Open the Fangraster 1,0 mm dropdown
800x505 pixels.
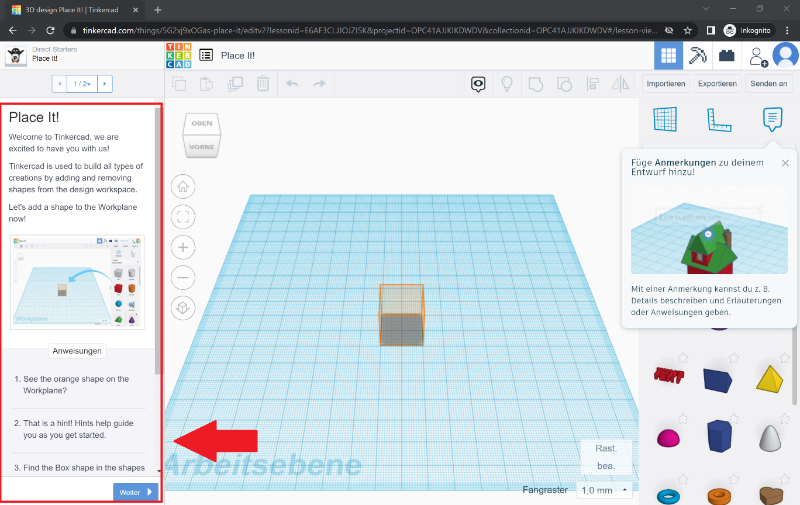(604, 490)
